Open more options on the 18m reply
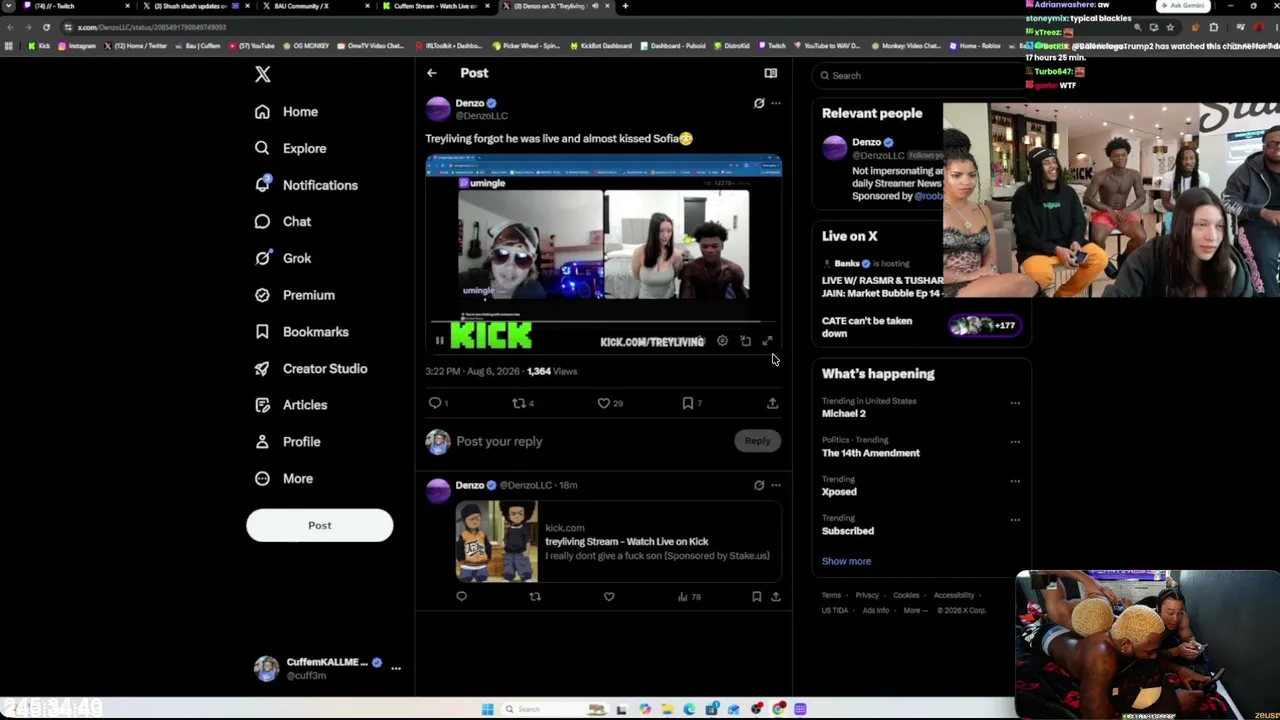 pos(776,485)
